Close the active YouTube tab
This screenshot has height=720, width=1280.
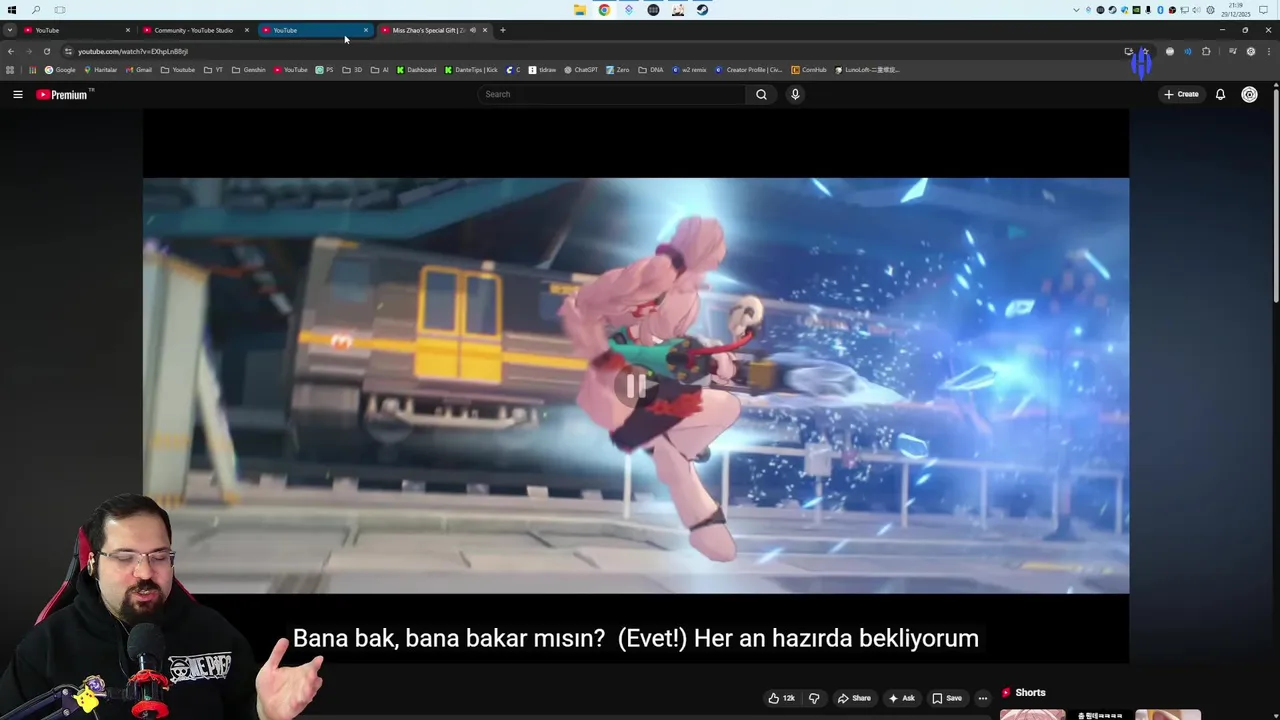[366, 30]
